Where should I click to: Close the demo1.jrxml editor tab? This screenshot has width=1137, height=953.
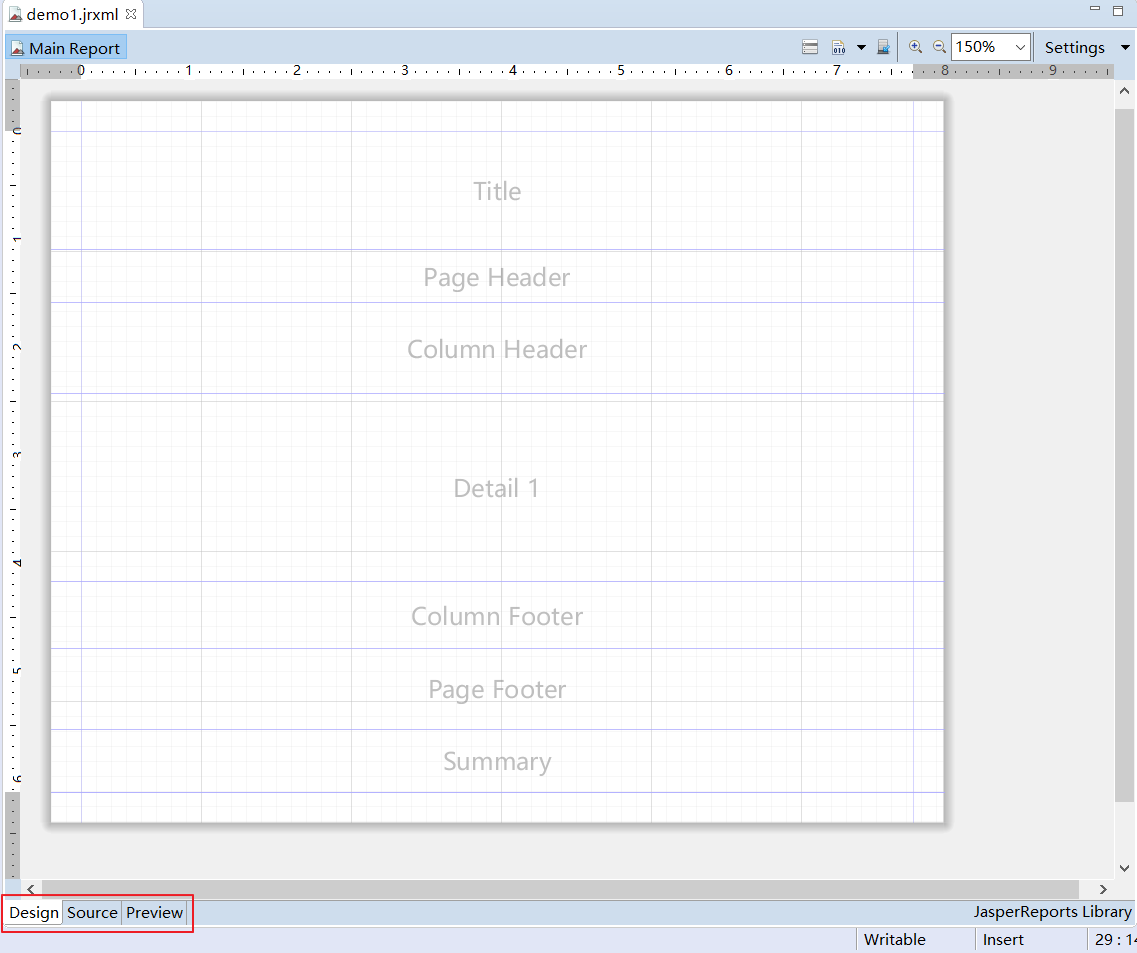click(131, 14)
